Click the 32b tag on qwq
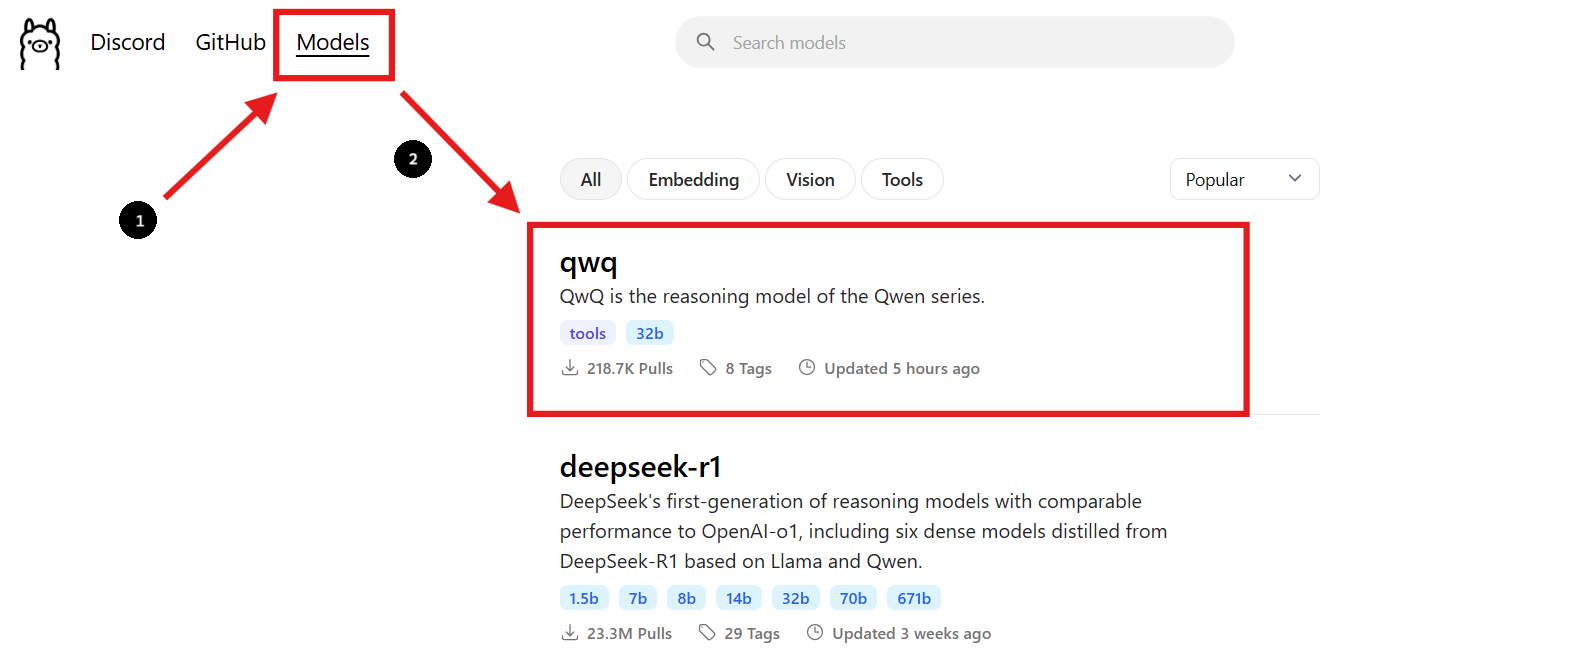The width and height of the screenshot is (1582, 658). (650, 333)
